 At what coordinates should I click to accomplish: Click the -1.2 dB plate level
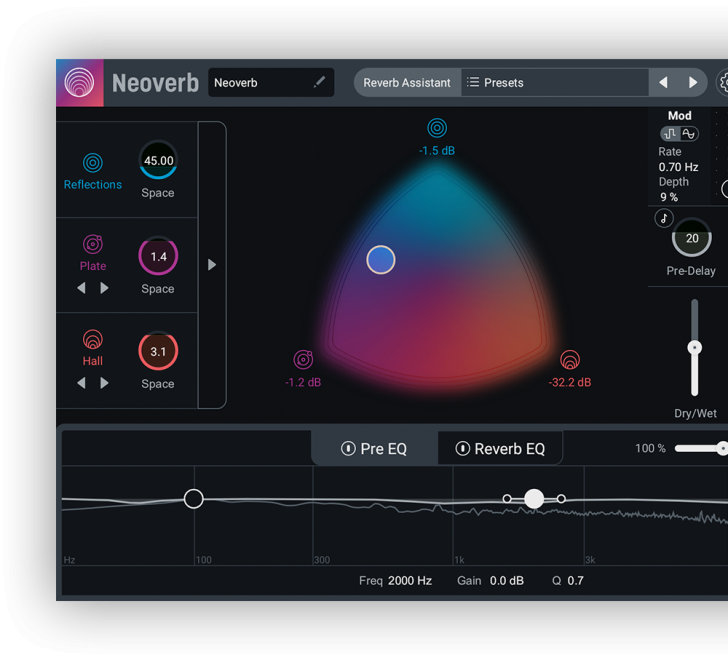[303, 382]
